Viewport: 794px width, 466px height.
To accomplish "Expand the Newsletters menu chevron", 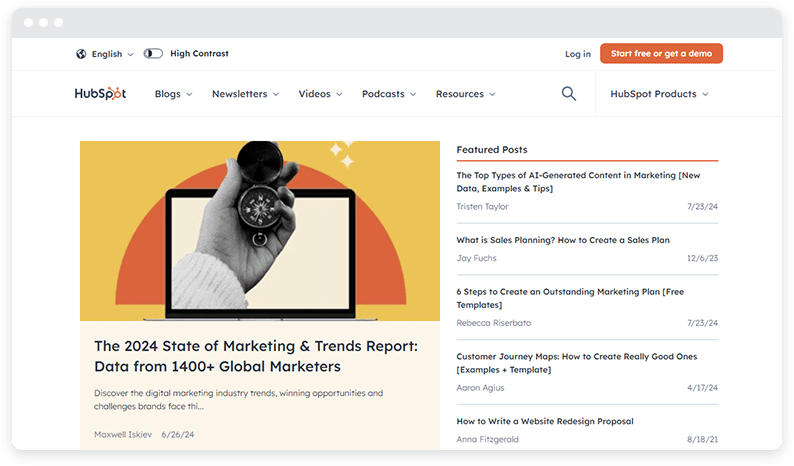I will pos(276,94).
